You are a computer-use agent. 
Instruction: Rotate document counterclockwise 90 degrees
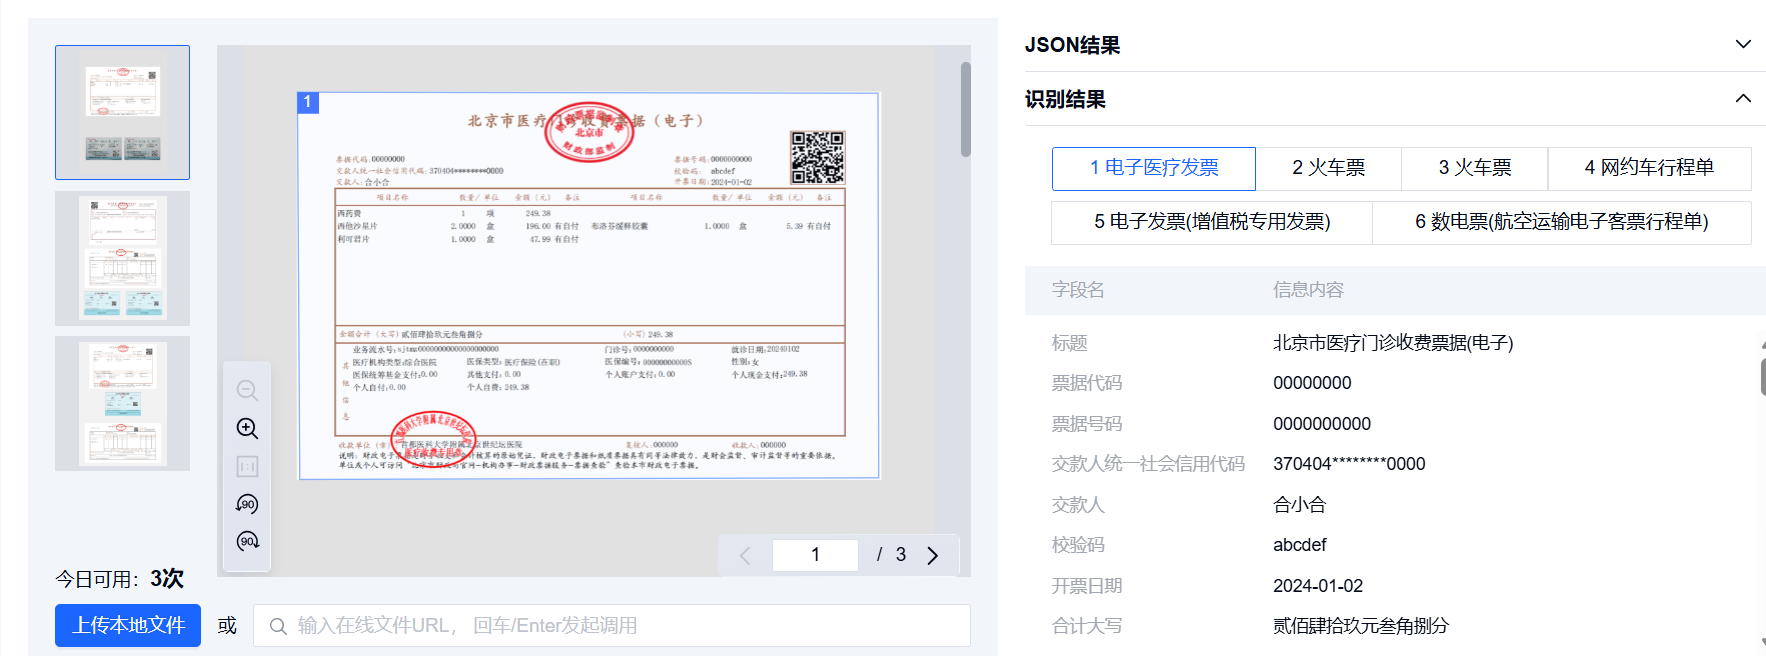[247, 504]
